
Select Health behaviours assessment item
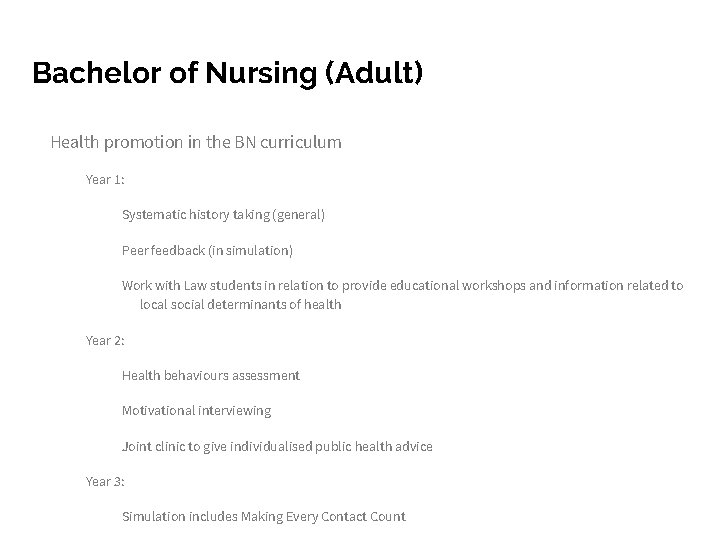pos(211,376)
